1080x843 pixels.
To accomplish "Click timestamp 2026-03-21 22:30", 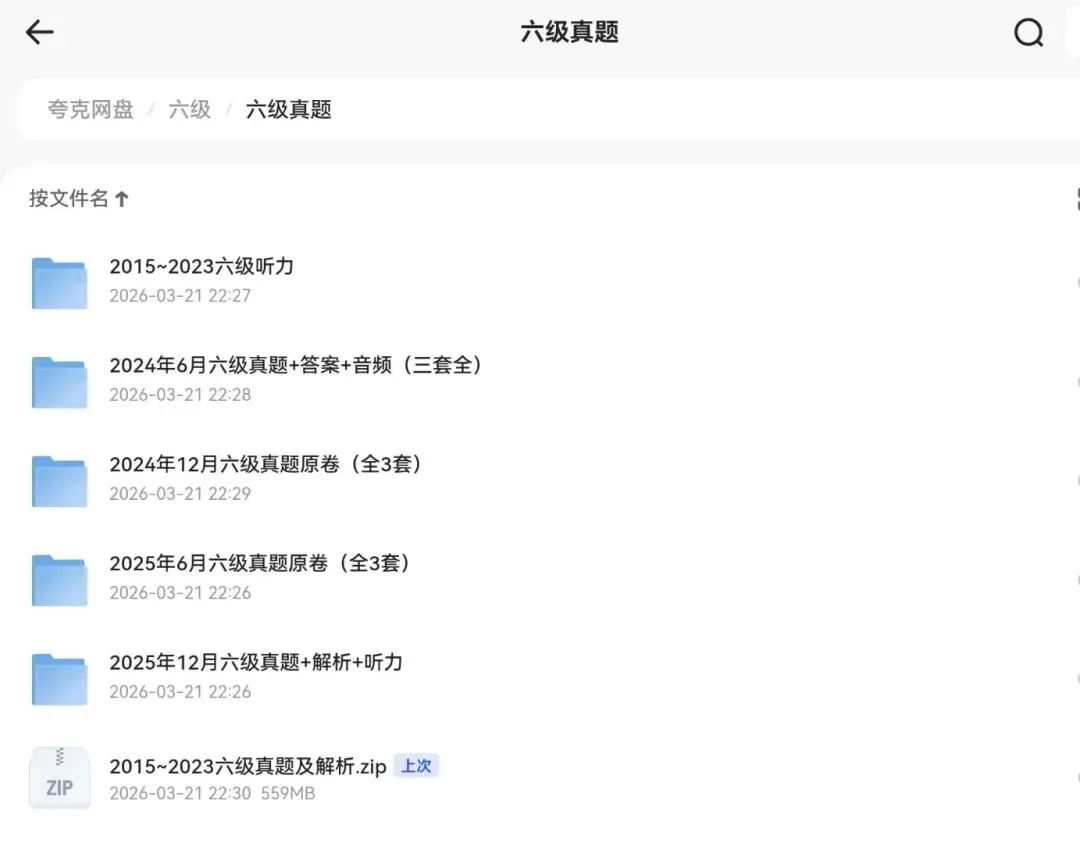I will pyautogui.click(x=180, y=793).
